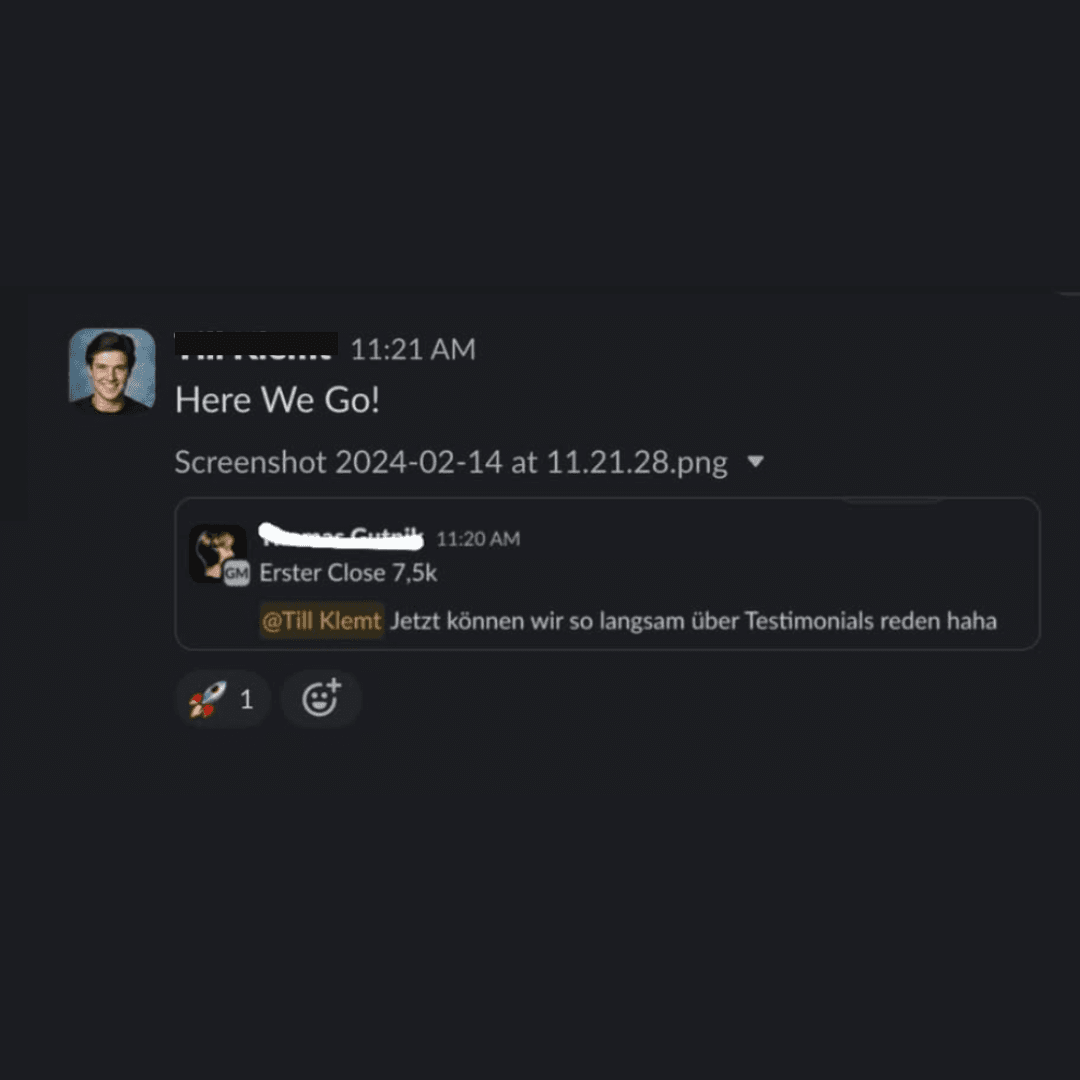The width and height of the screenshot is (1080, 1080).
Task: Open the add reaction emoji picker
Action: click(321, 699)
